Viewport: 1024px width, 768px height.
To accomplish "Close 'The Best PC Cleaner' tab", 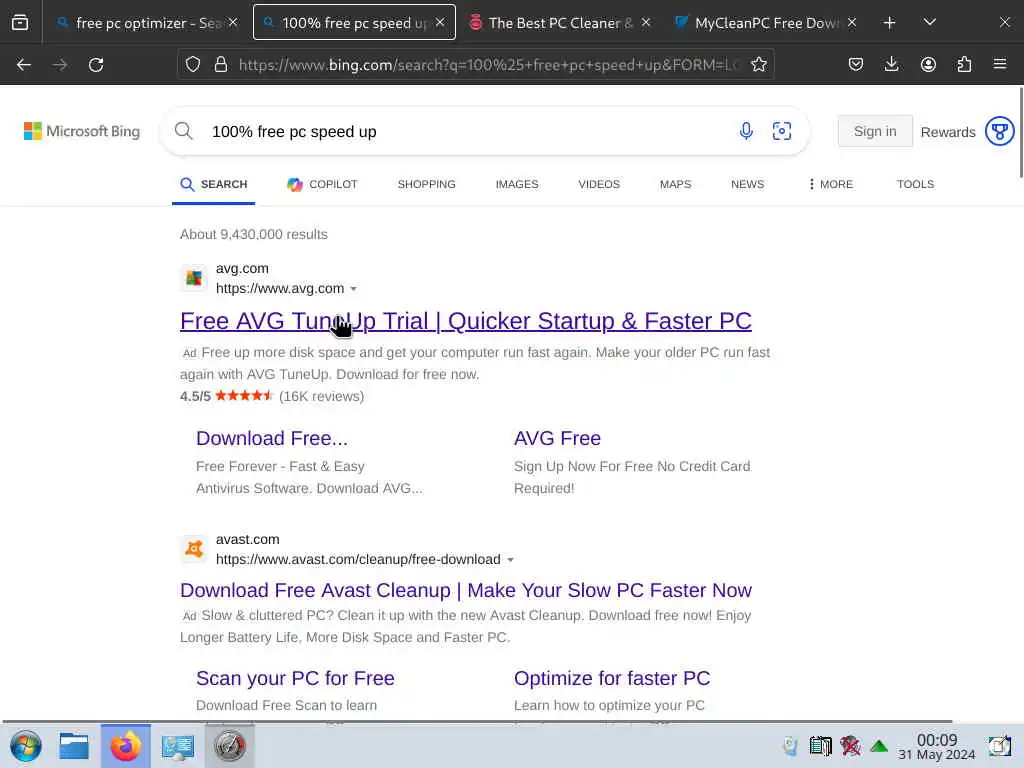I will [646, 22].
